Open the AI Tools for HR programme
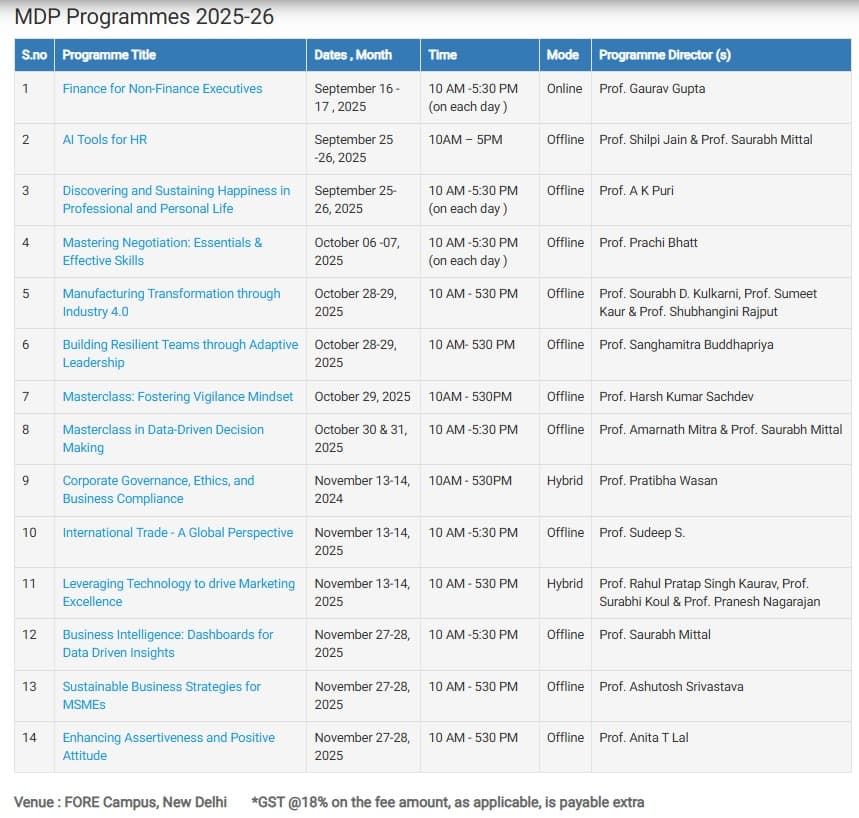The width and height of the screenshot is (859, 818). pos(105,140)
